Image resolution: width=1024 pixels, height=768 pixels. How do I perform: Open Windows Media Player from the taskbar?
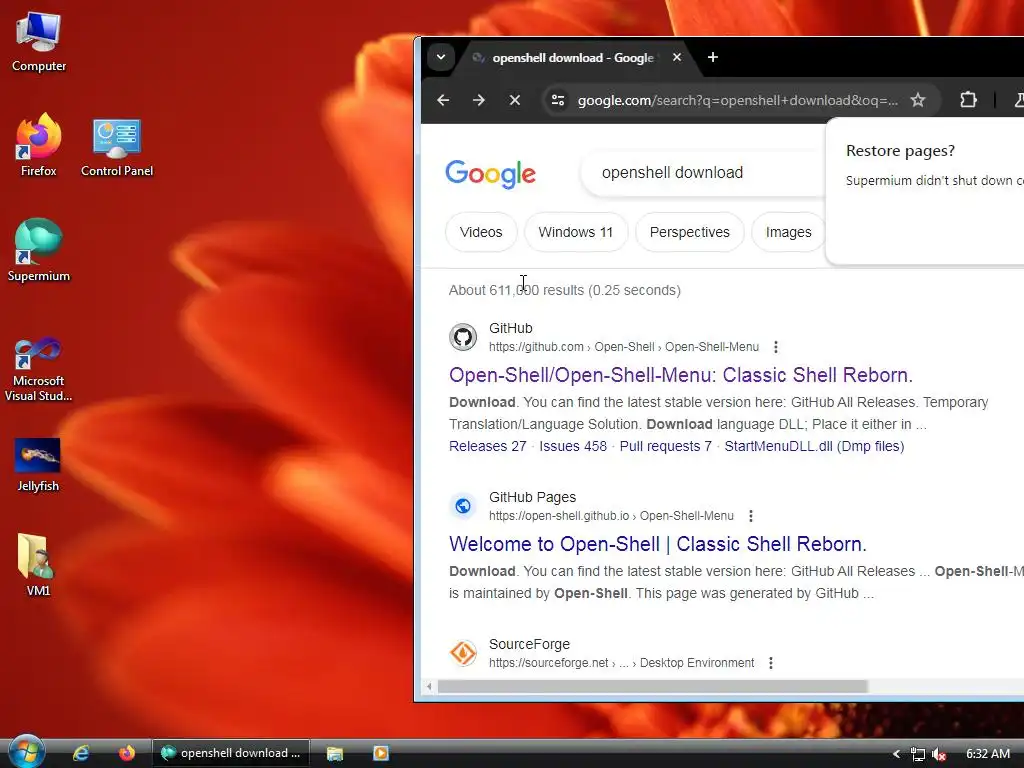pyautogui.click(x=381, y=753)
